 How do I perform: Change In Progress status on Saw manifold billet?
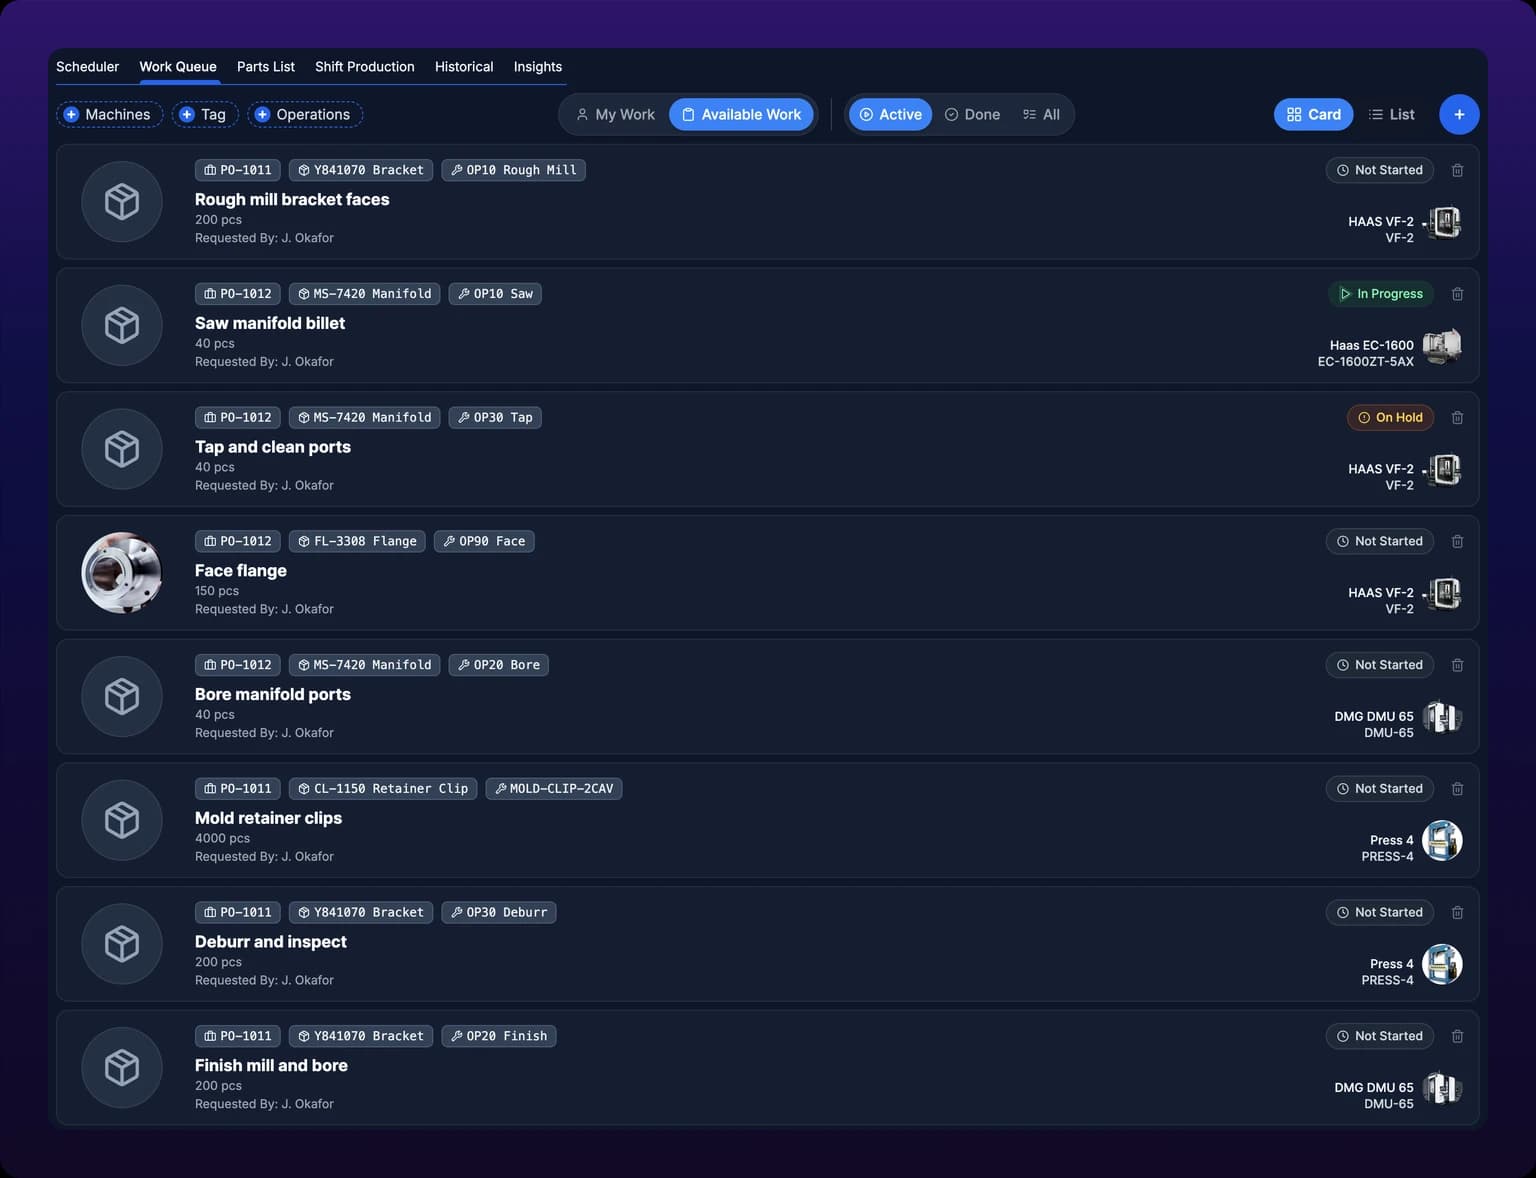click(1380, 294)
